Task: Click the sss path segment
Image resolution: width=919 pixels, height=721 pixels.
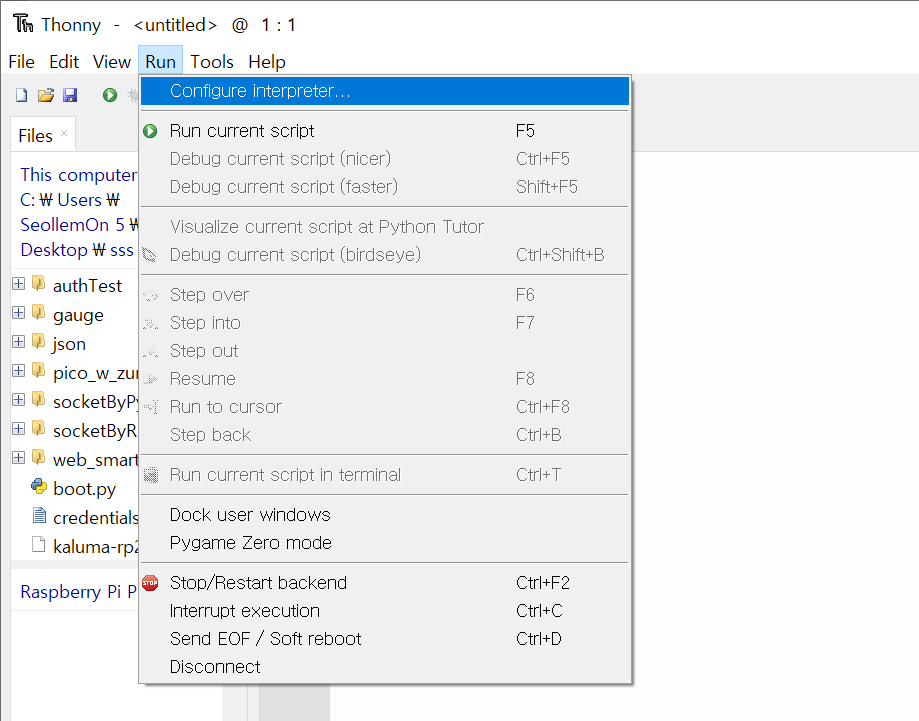Action: 122,250
